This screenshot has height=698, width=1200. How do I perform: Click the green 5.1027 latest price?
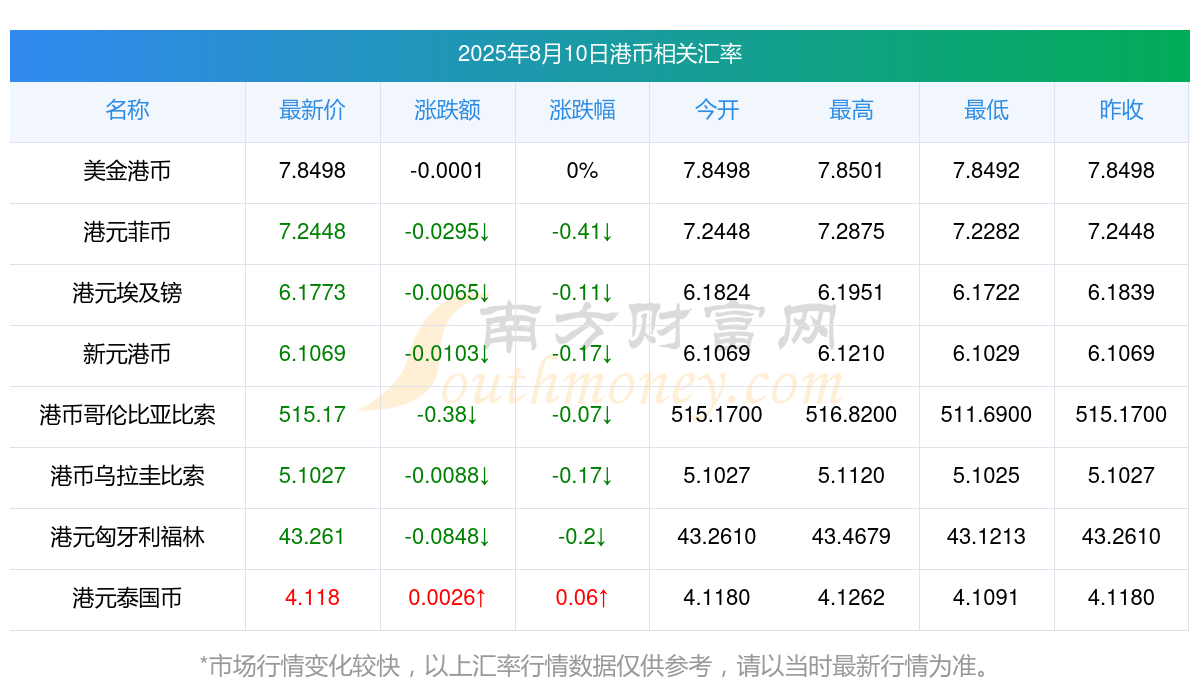tap(312, 476)
